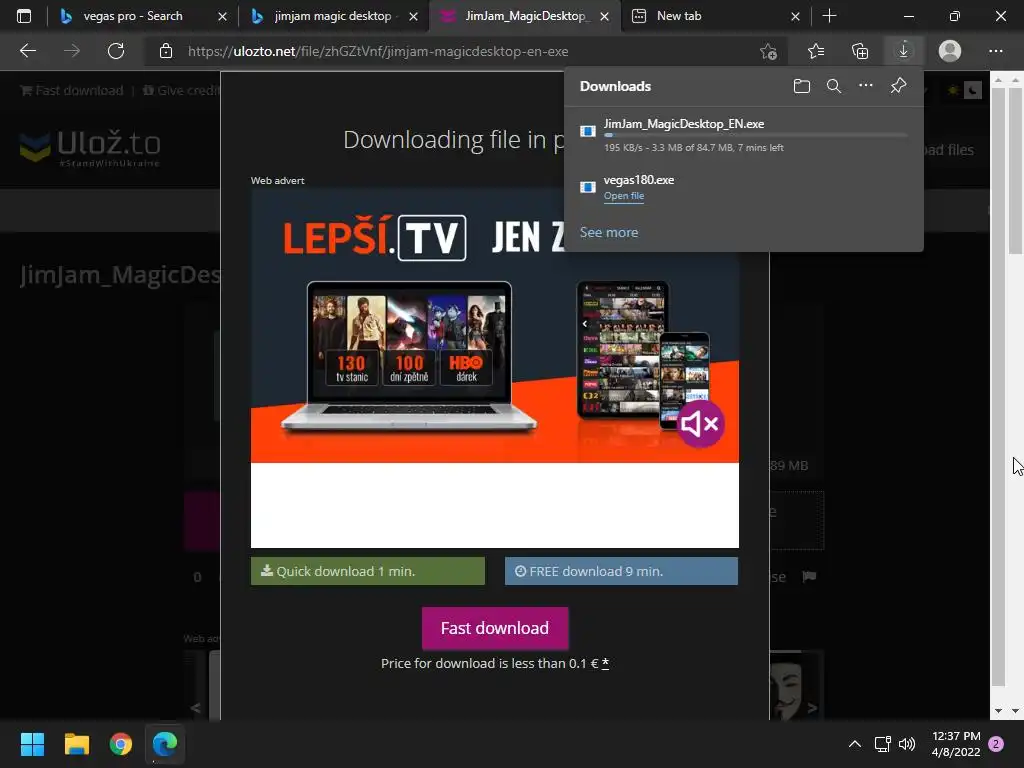
Task: Click See more in Downloads panel
Action: (x=609, y=232)
